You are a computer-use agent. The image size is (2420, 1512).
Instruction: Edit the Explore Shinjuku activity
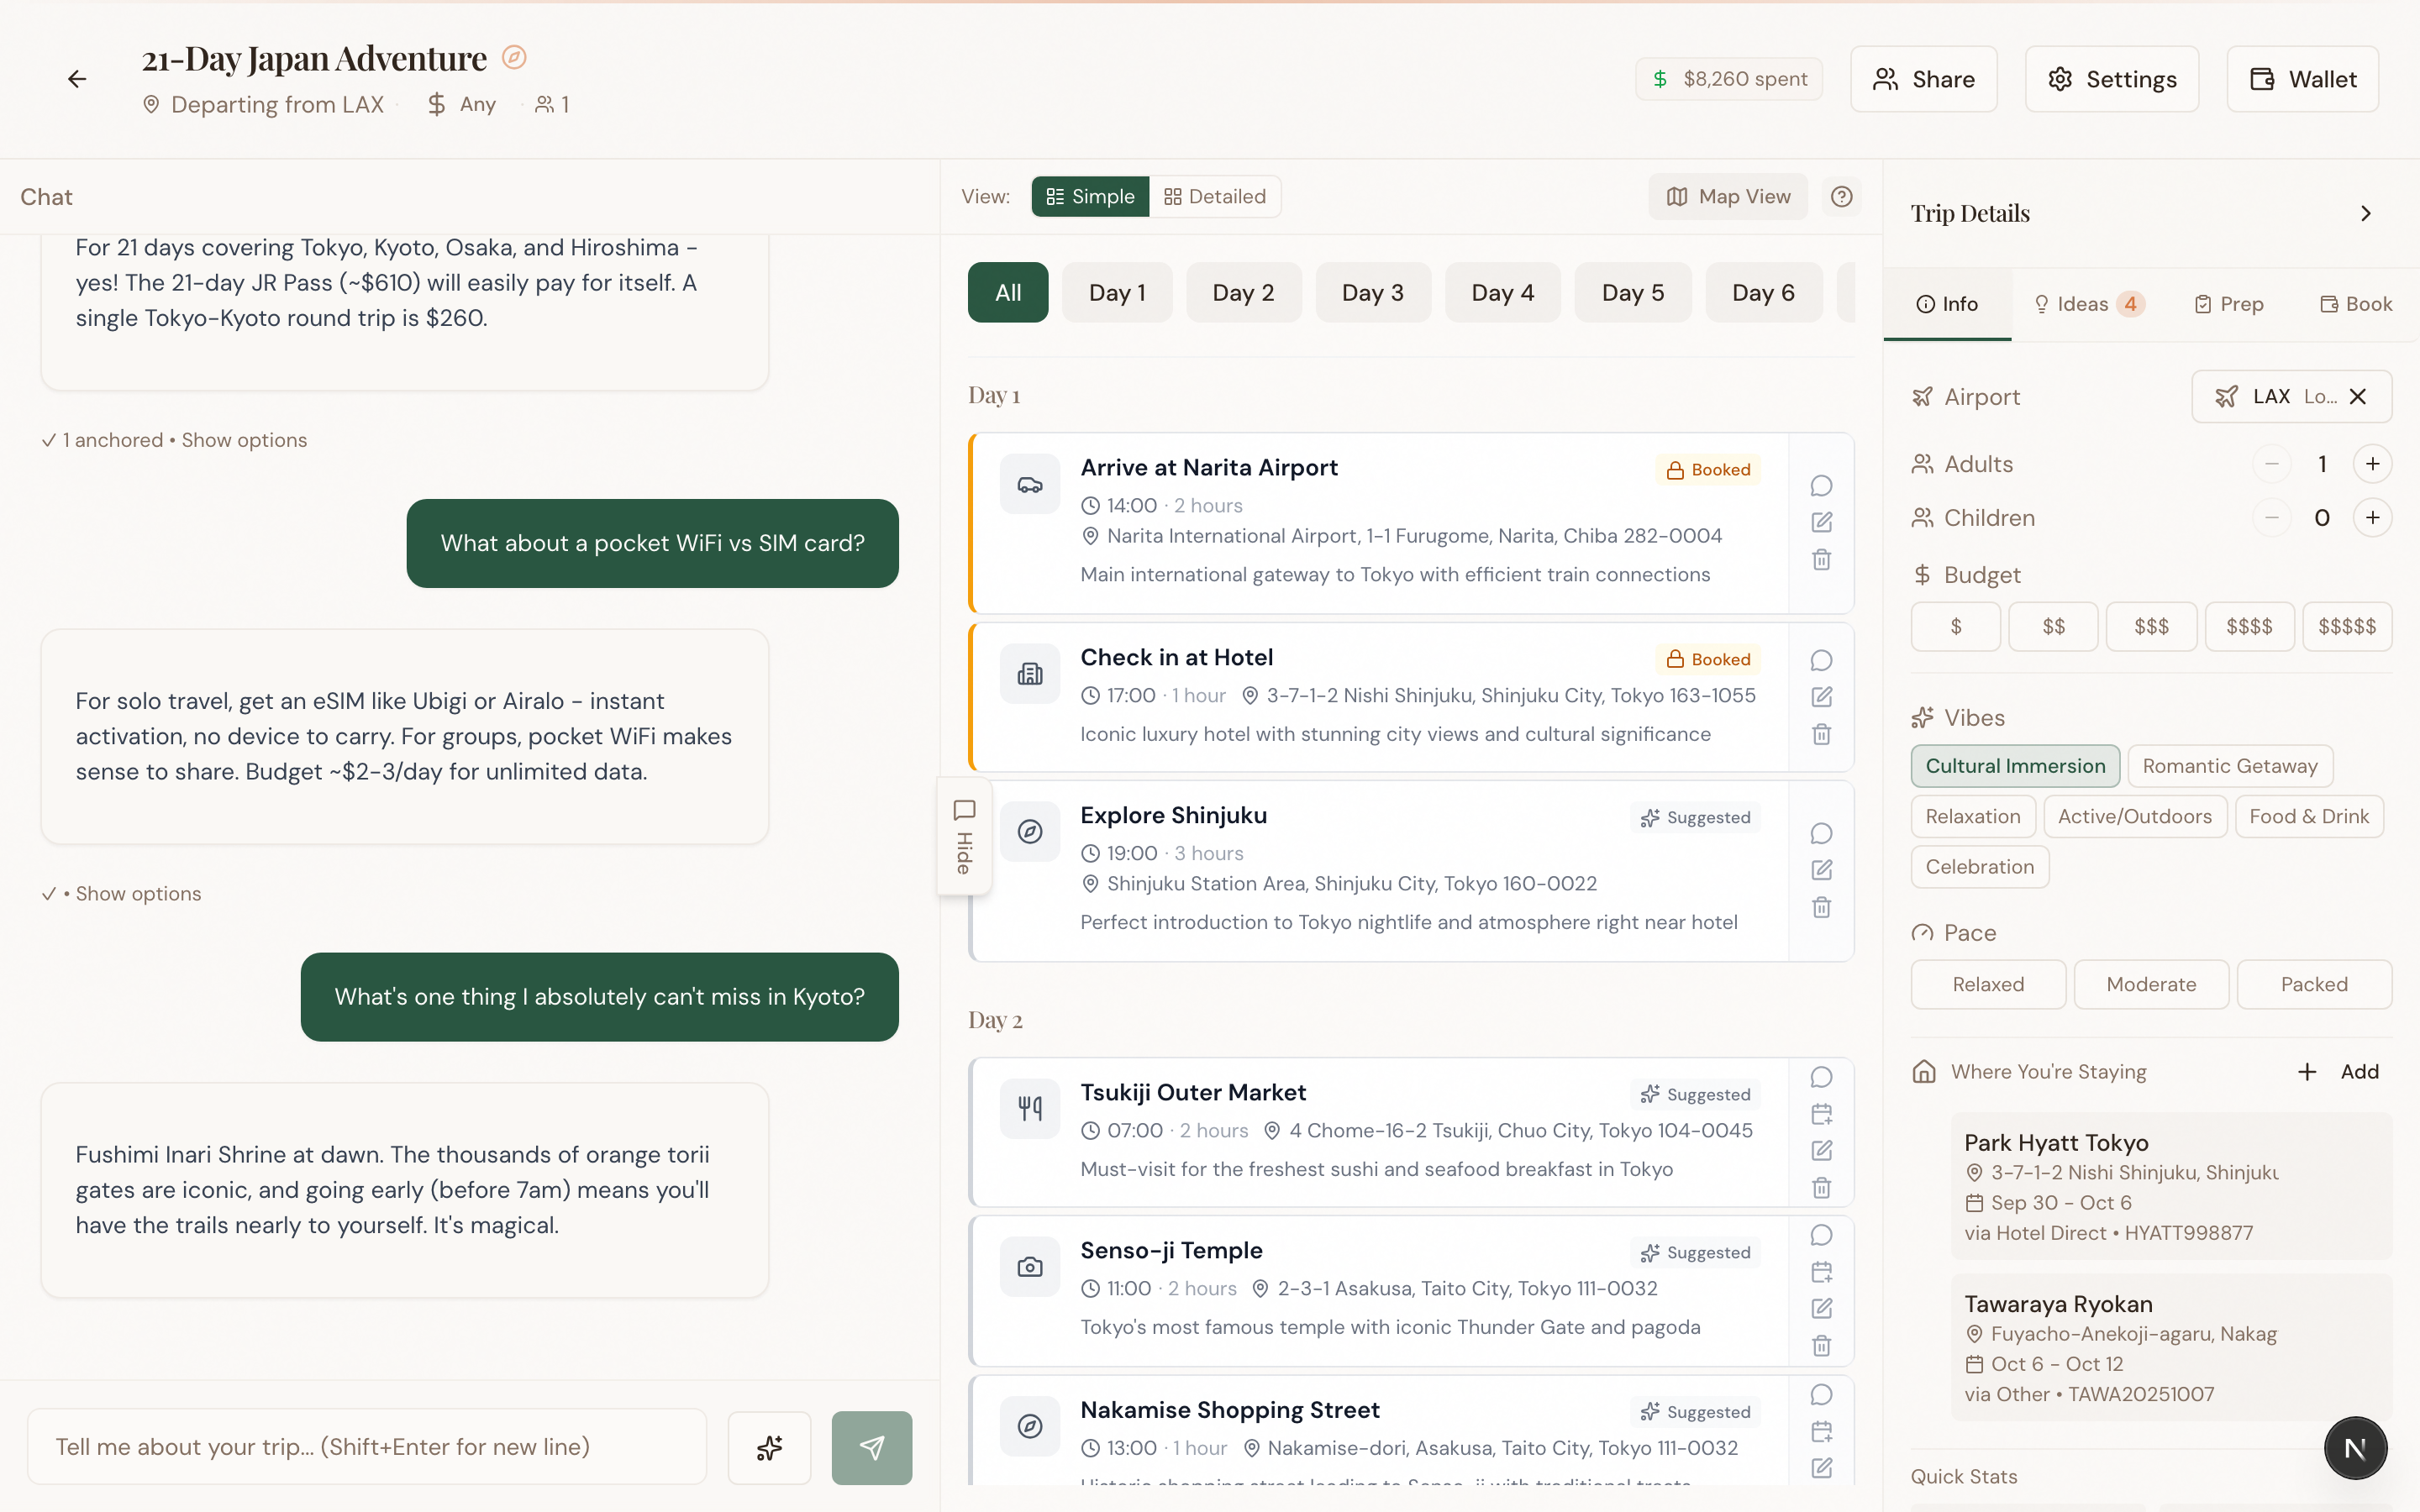point(1821,870)
